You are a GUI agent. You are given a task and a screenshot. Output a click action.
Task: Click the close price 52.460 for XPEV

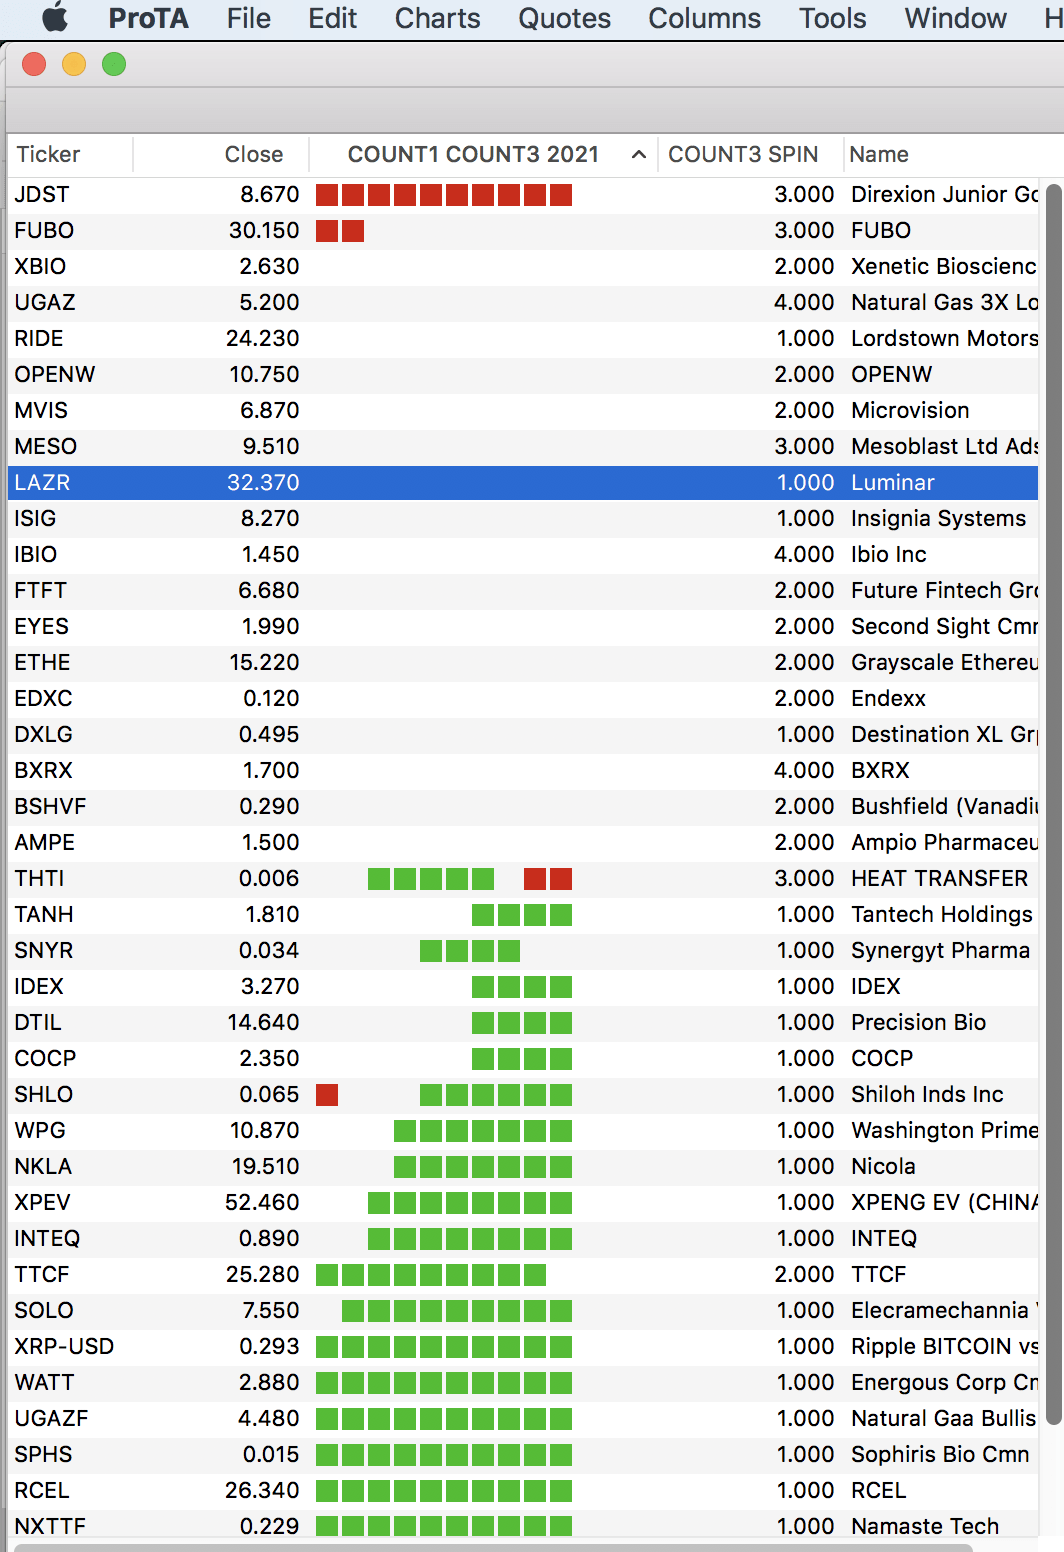point(262,1202)
